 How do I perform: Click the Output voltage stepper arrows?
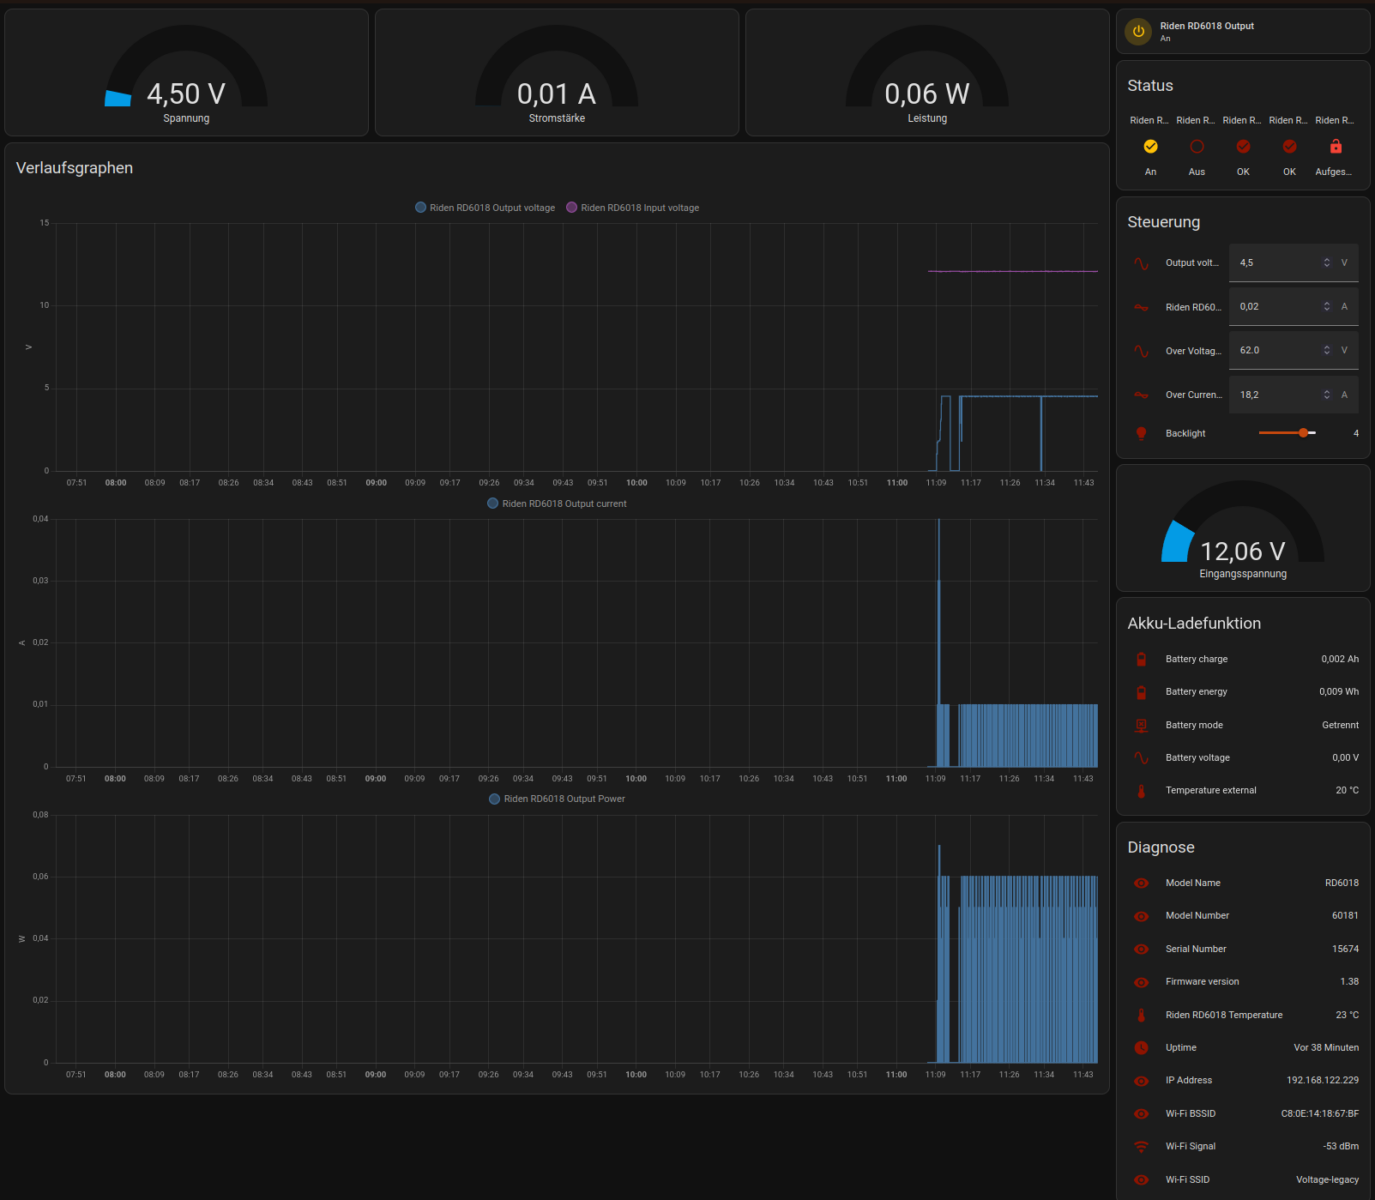1327,263
